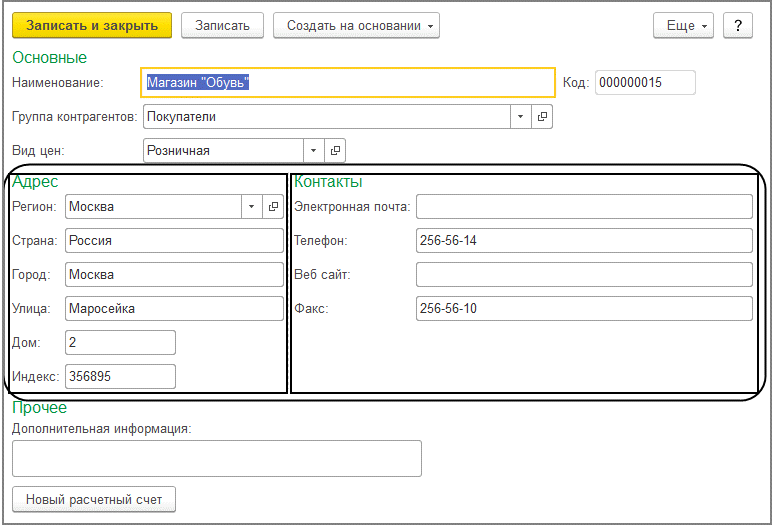Click the 'Дополнительная информация:' label

click(x=102, y=429)
